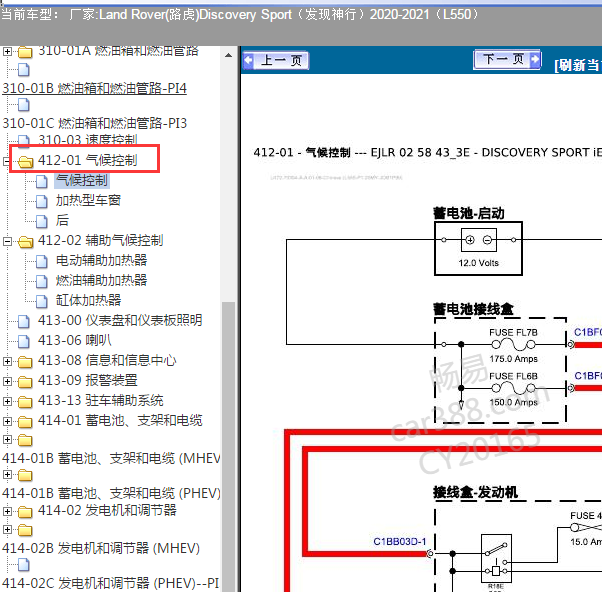This screenshot has height=592, width=602.
Task: Open the 后 document page
Action: (62, 220)
